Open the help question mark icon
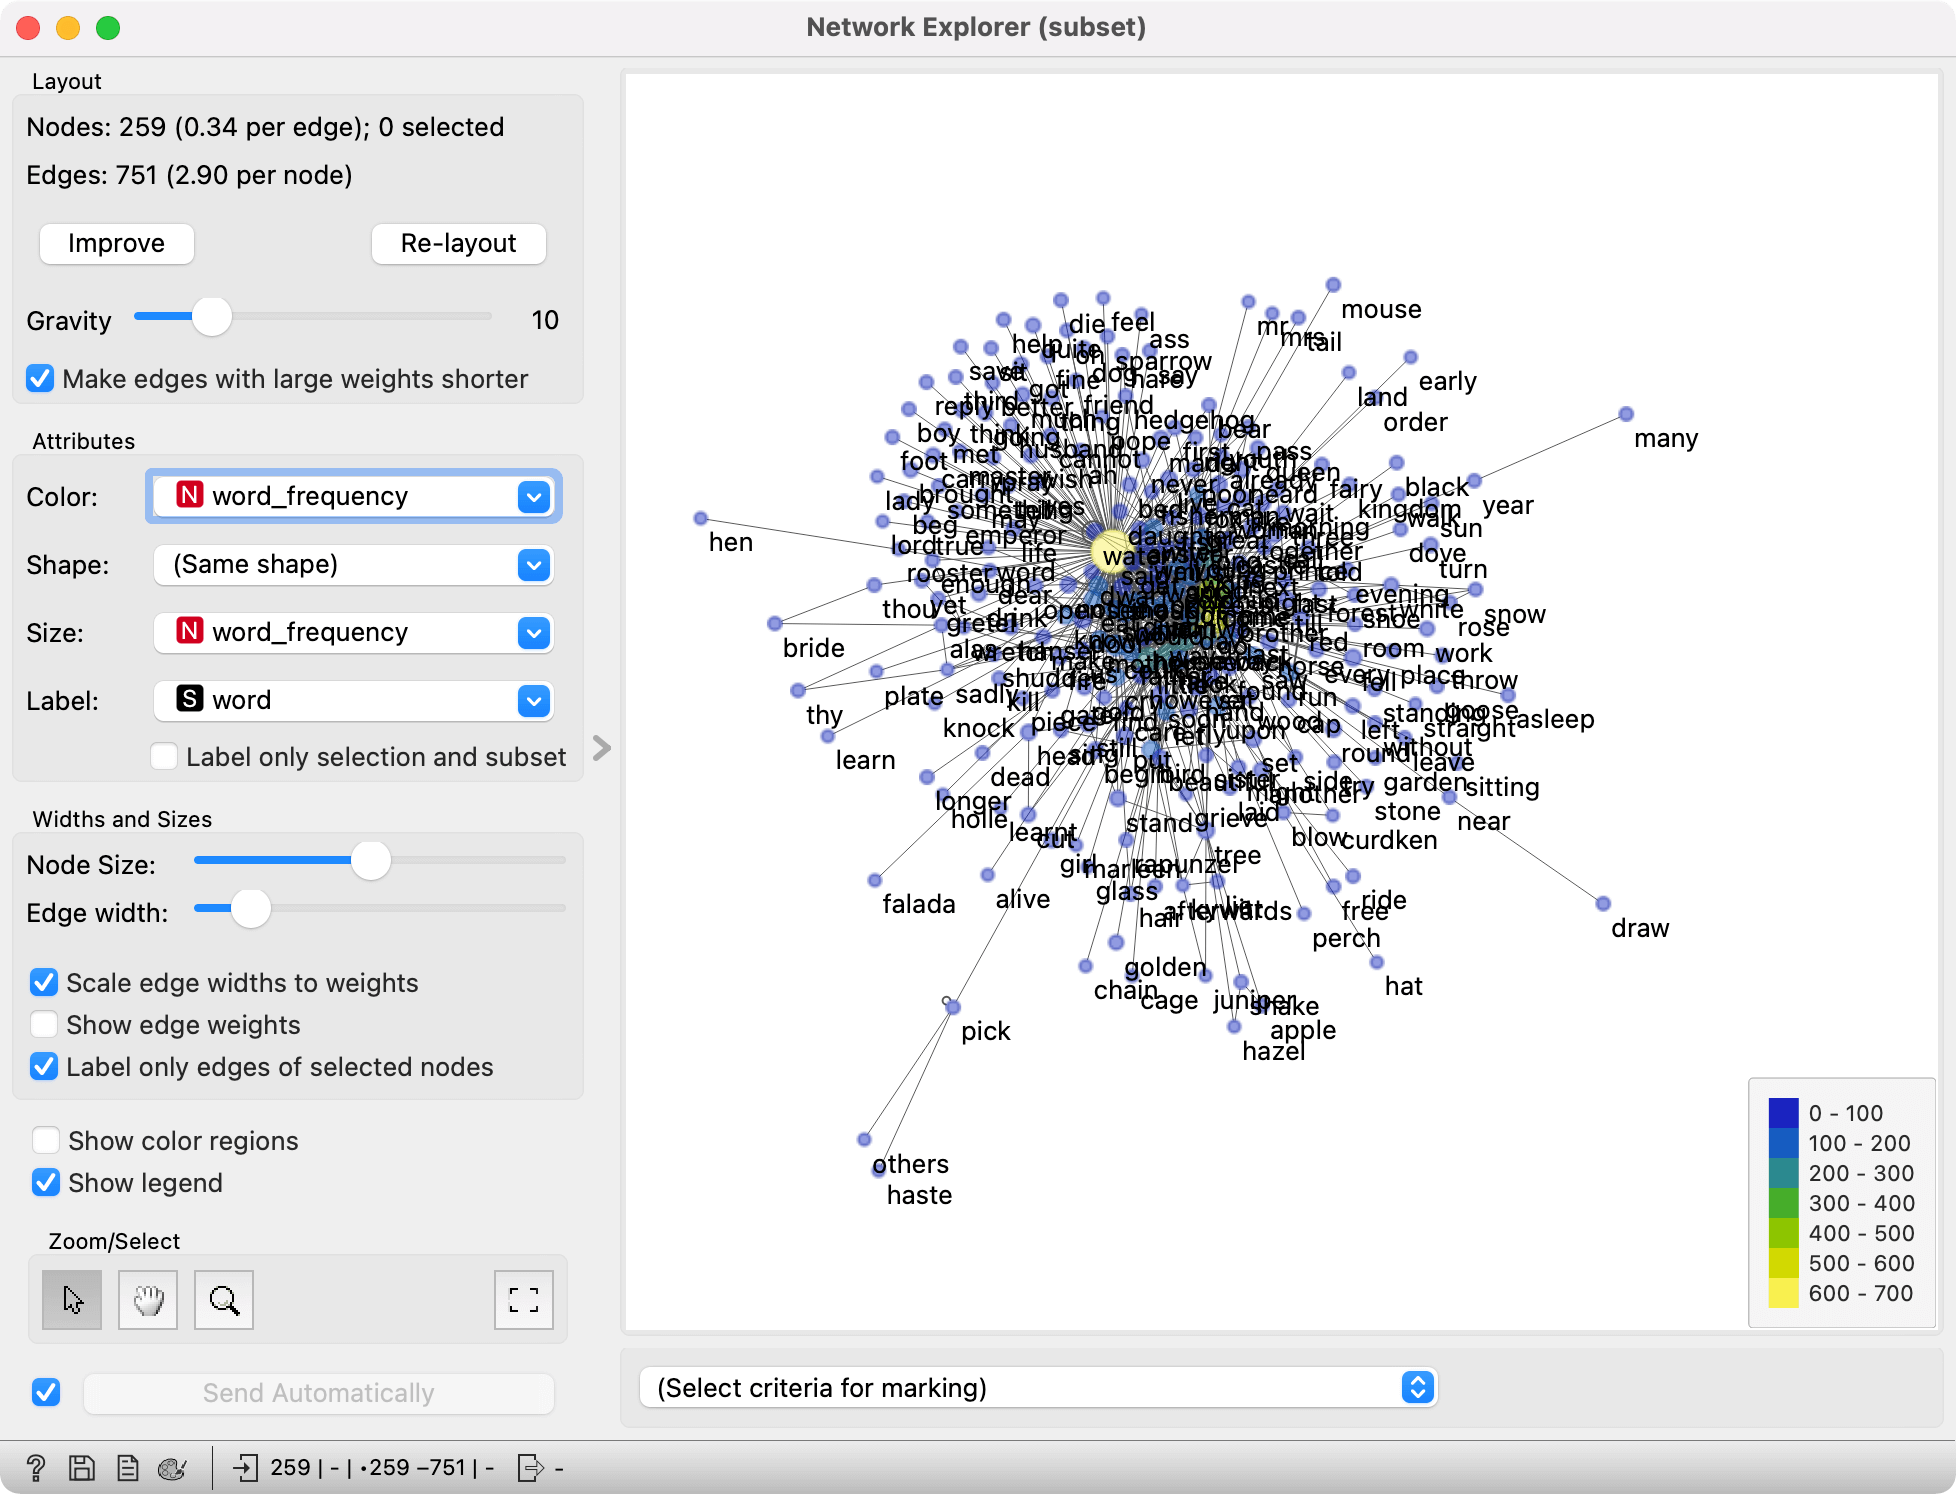 (x=35, y=1467)
